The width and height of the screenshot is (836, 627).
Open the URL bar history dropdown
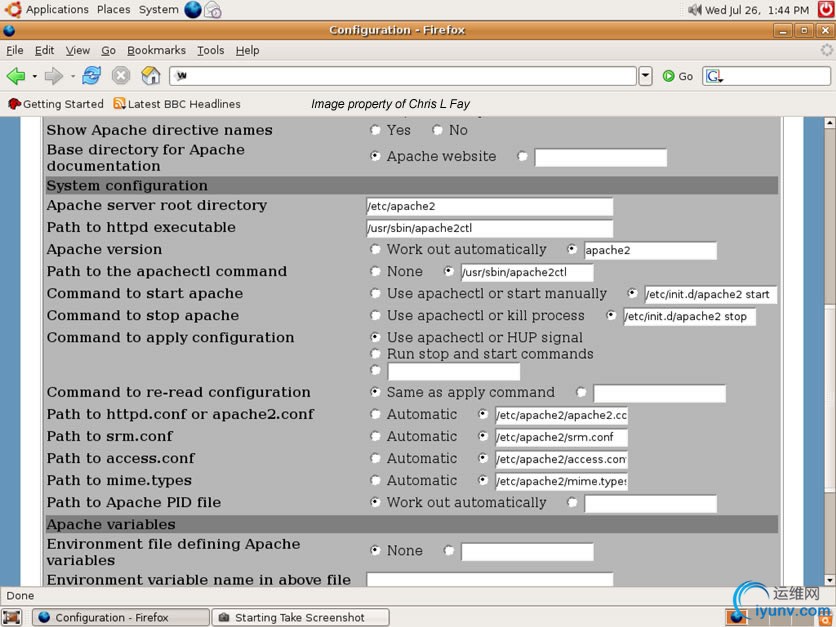(645, 76)
